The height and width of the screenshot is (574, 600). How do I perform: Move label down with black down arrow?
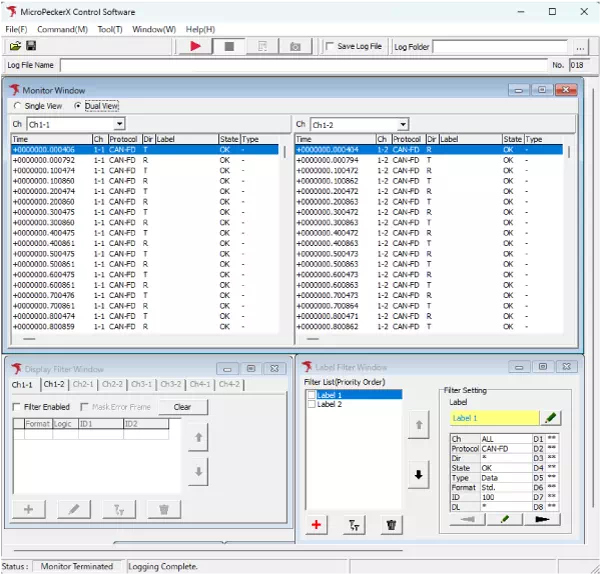click(x=418, y=474)
